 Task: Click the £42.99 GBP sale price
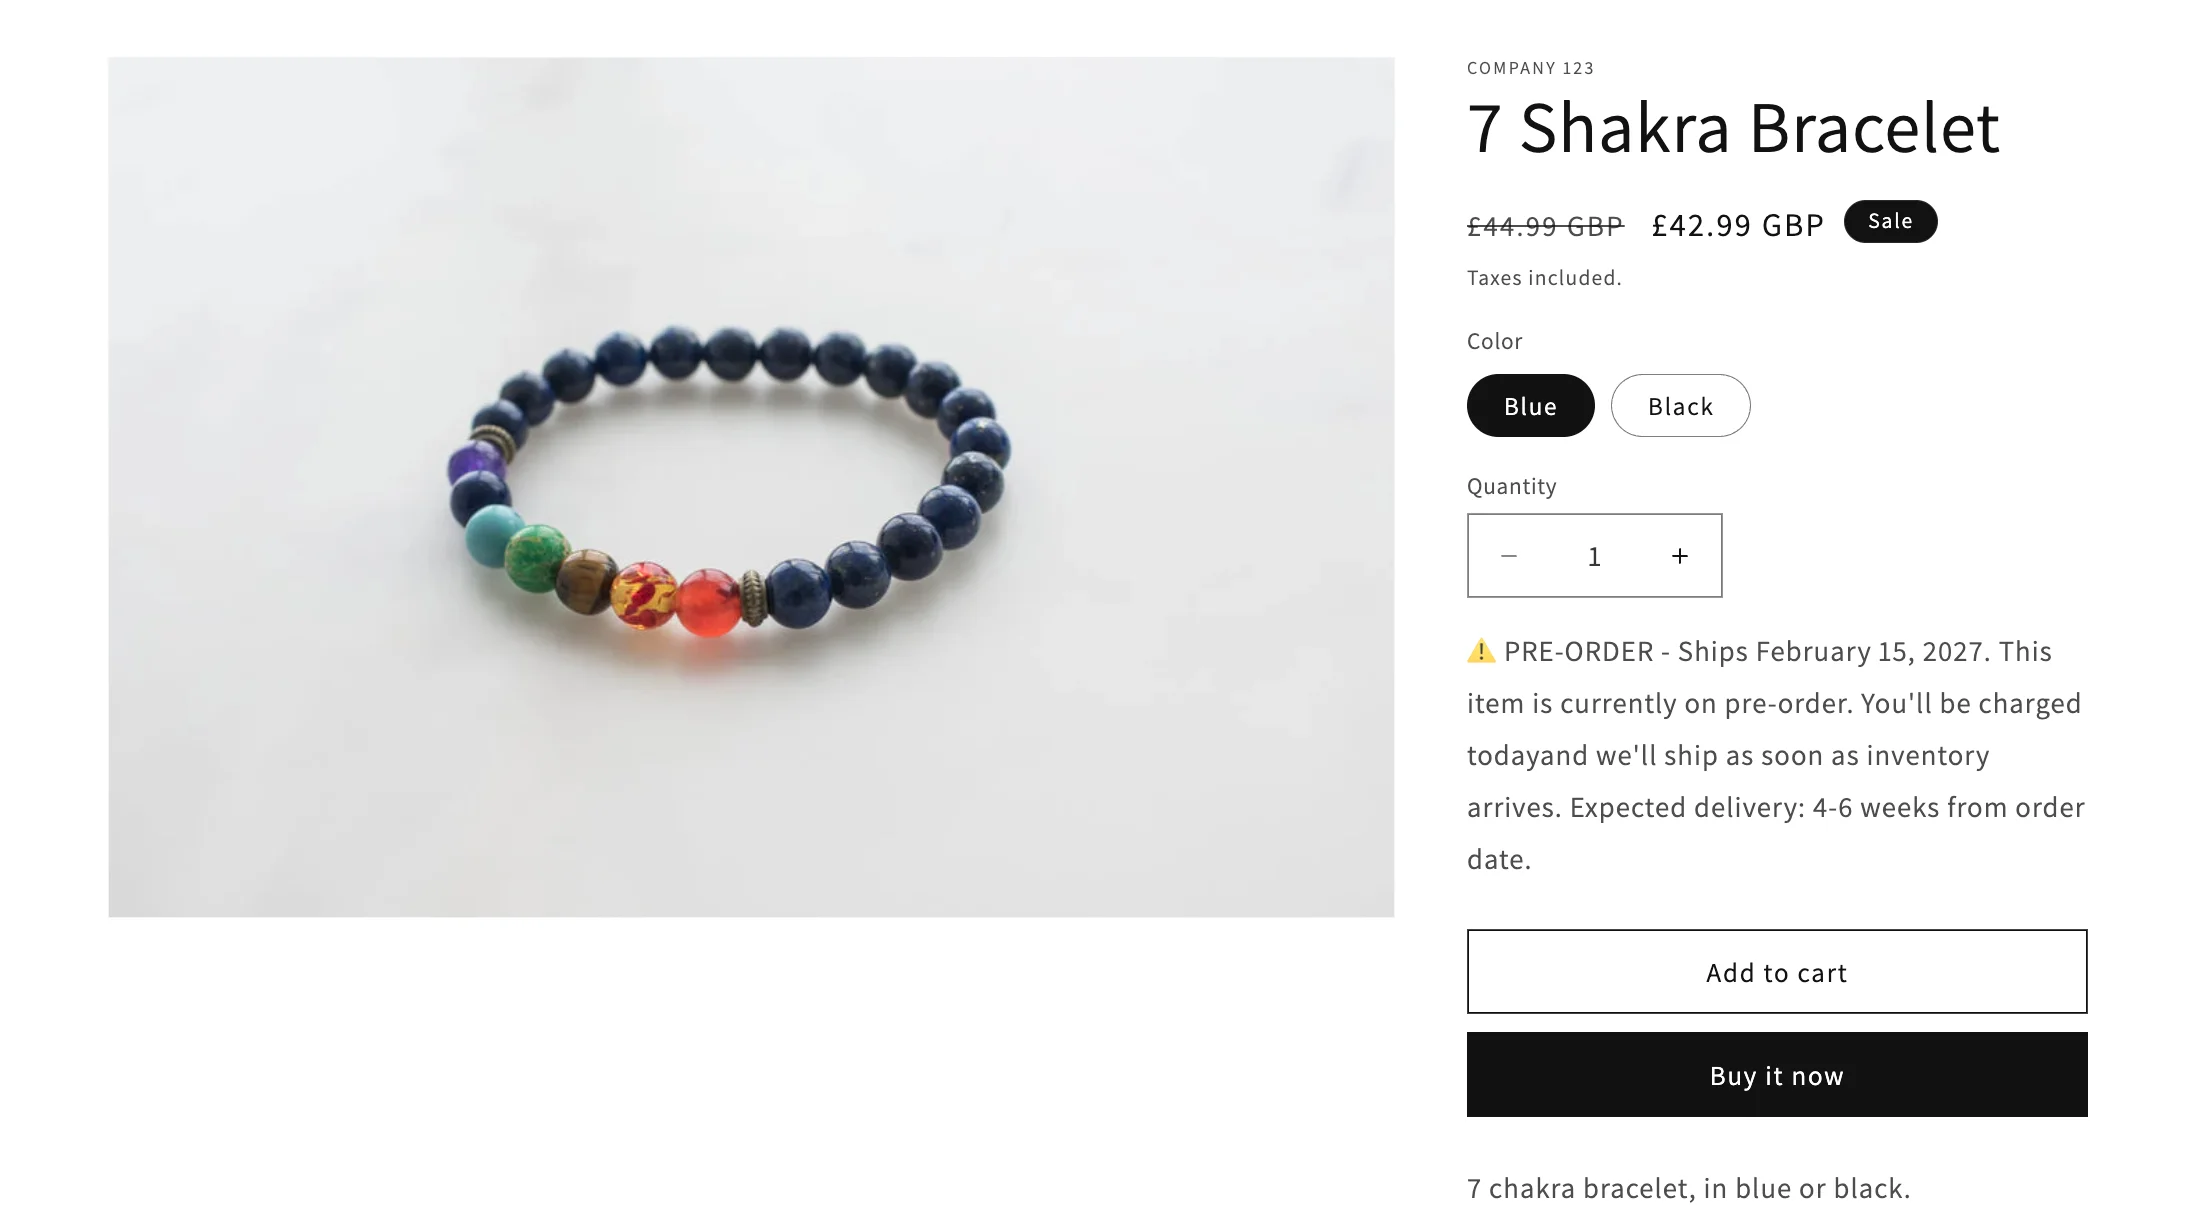tap(1738, 225)
